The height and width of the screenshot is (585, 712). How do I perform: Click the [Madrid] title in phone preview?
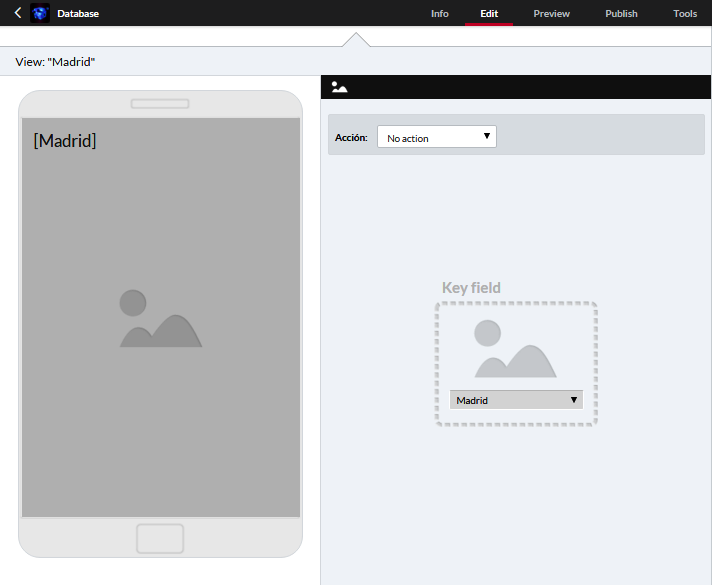pos(65,141)
